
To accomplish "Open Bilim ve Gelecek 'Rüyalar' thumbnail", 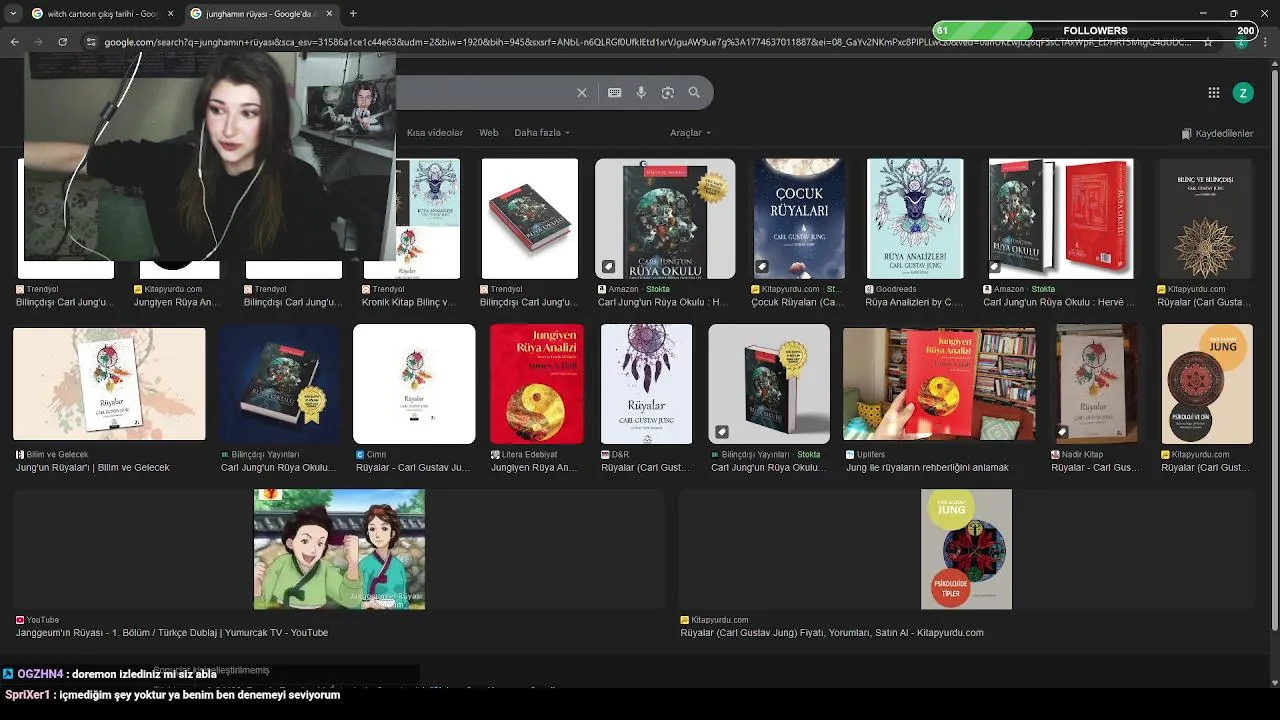I will pos(109,384).
